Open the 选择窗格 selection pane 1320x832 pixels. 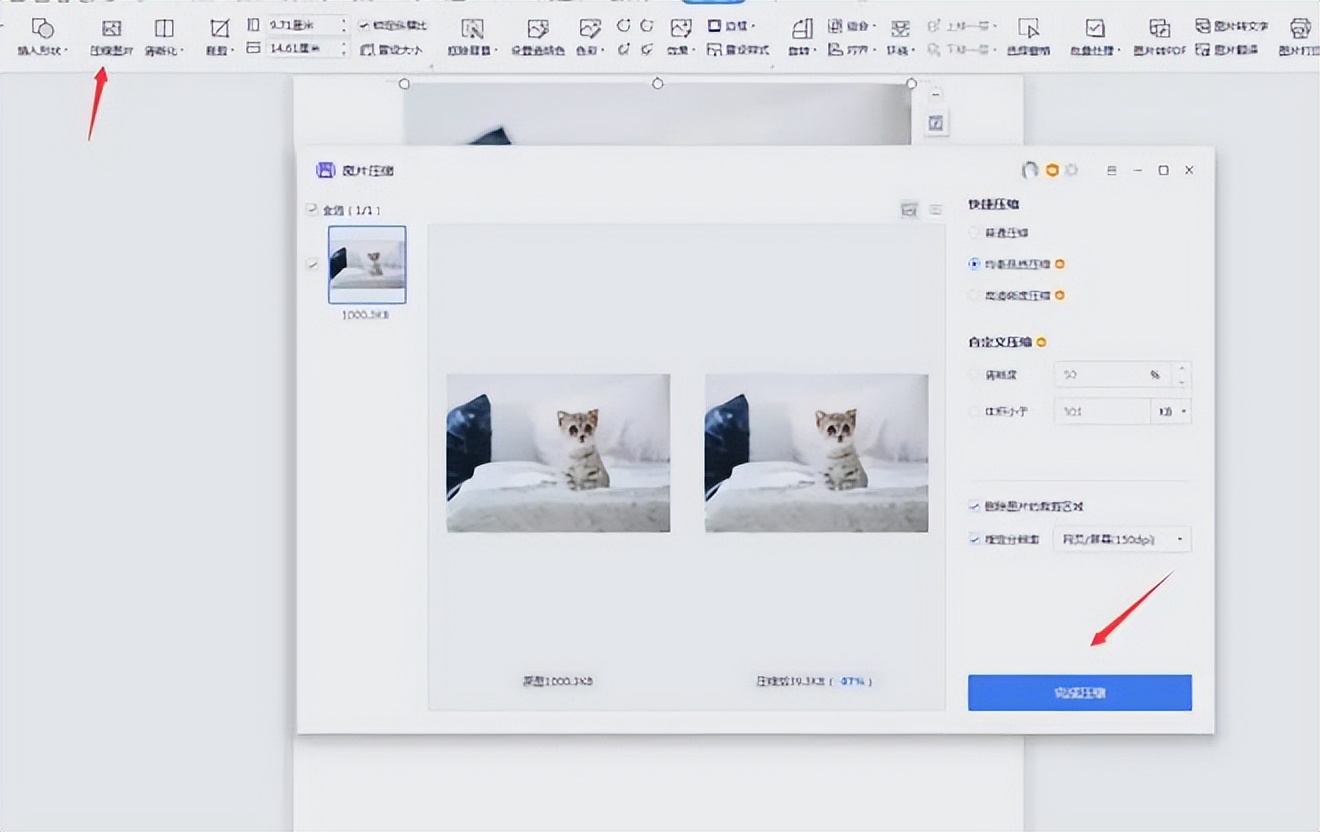click(1030, 30)
